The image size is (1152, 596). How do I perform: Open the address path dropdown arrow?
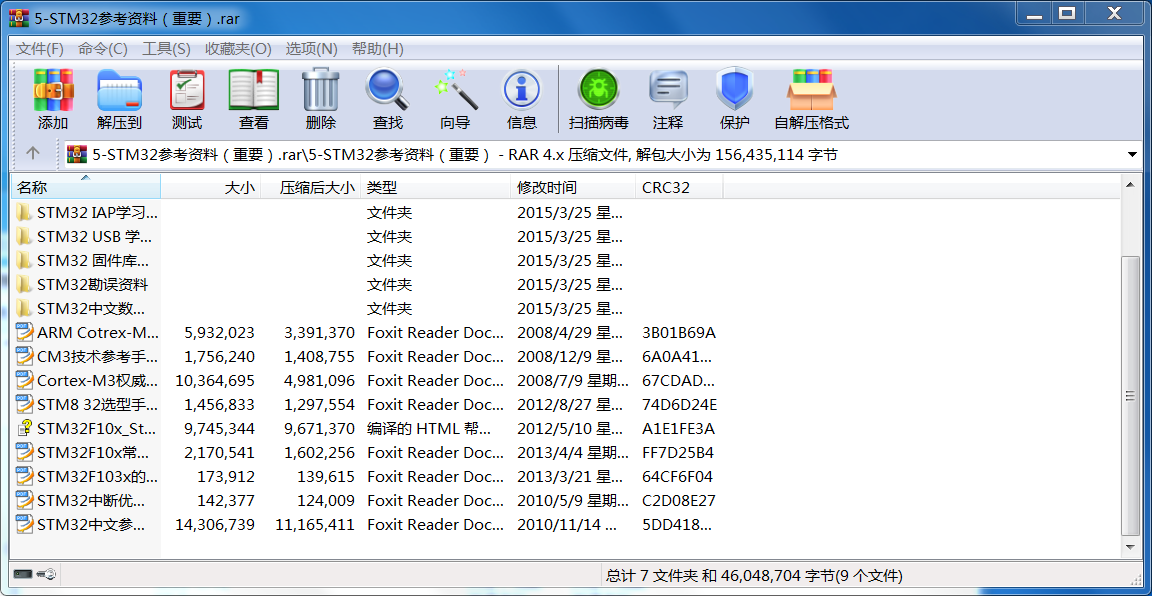click(x=1131, y=154)
